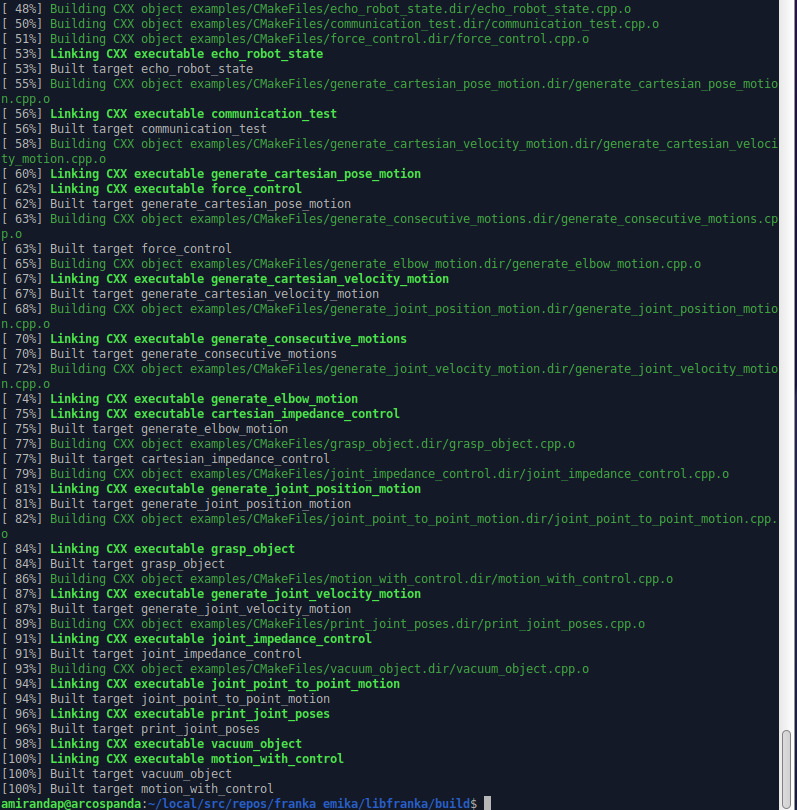Viewport: 797px width, 810px height.
Task: Click "Linking CXX executable vacuum_object" text
Action: [x=175, y=744]
